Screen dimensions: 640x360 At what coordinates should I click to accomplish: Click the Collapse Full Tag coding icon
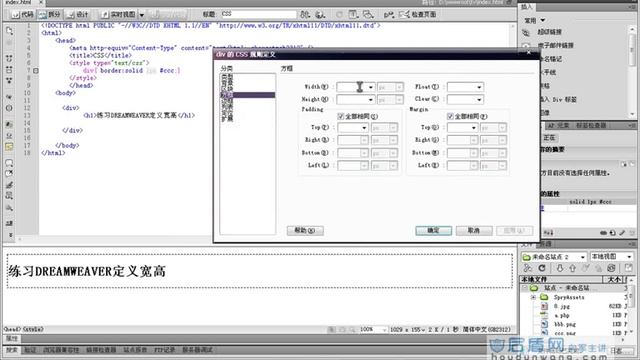9,59
